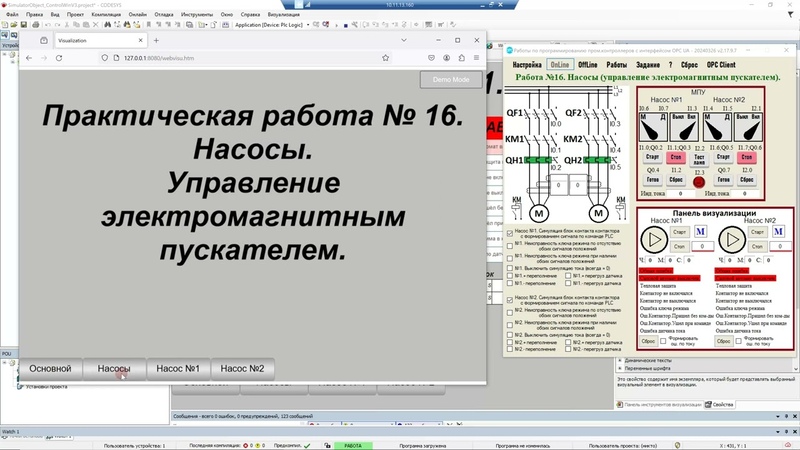Click the blue stop square in the CODESYS toolbar
The width and height of the screenshot is (800, 450).
(x=345, y=25)
